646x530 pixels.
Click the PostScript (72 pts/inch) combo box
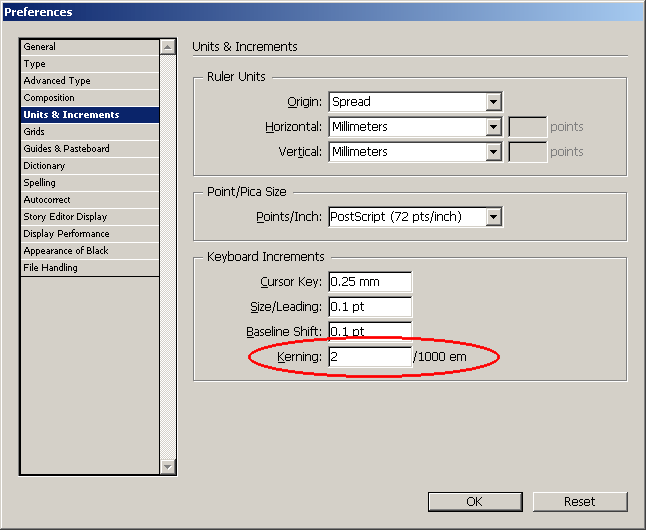click(x=415, y=217)
